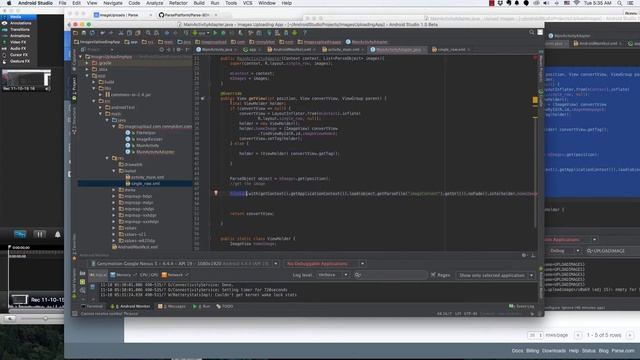Click Downloads link in Parse footer
Image resolution: width=640 pixels, height=360 pixels.
pyautogui.click(x=553, y=351)
